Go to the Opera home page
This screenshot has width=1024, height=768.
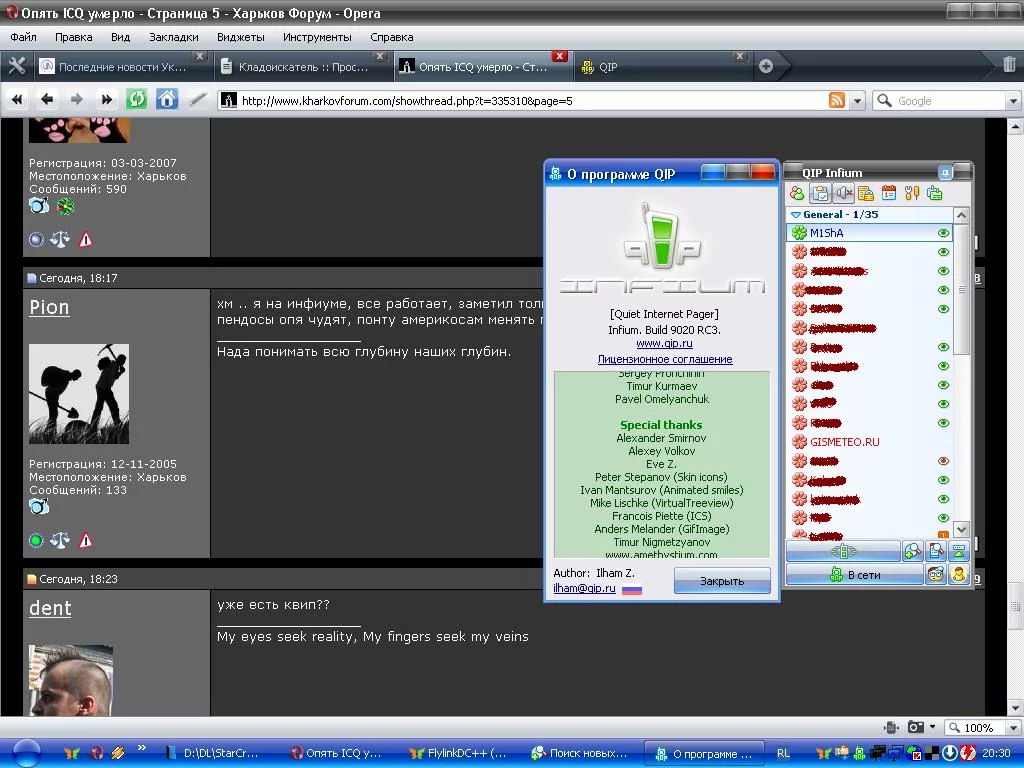[167, 100]
